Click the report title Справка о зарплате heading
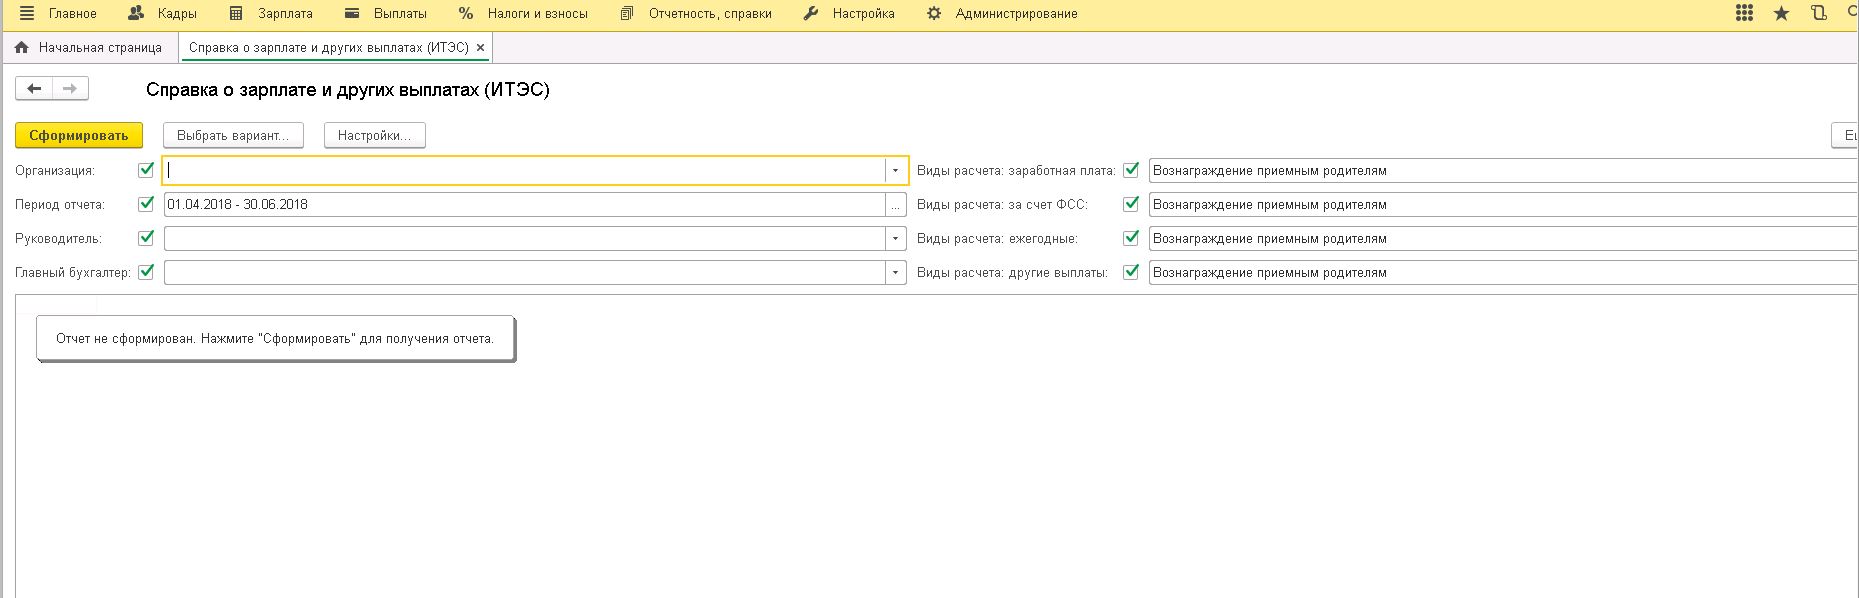 (348, 89)
